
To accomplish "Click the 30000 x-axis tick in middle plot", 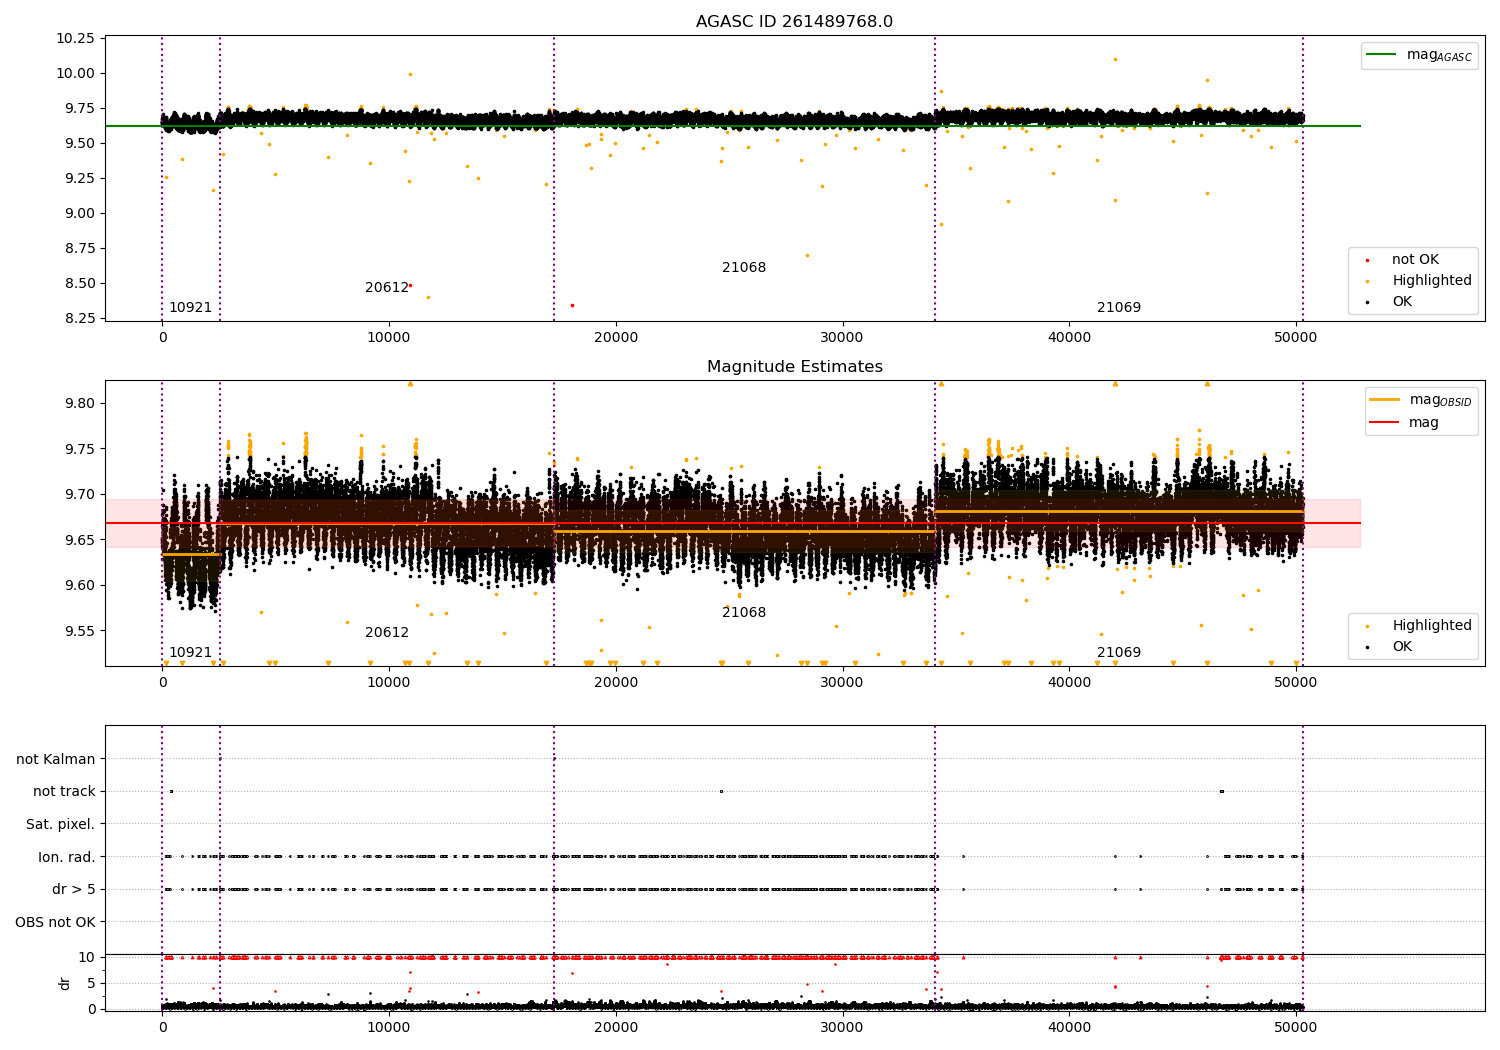I will [x=843, y=682].
